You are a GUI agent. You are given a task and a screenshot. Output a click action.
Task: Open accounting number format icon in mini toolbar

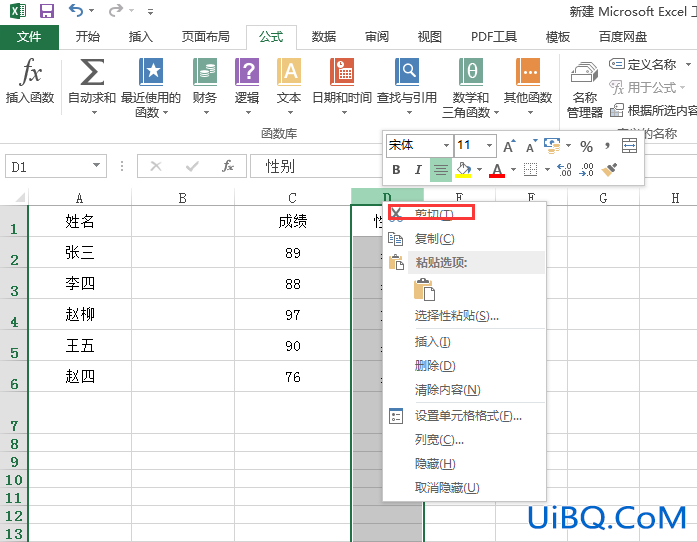552,146
